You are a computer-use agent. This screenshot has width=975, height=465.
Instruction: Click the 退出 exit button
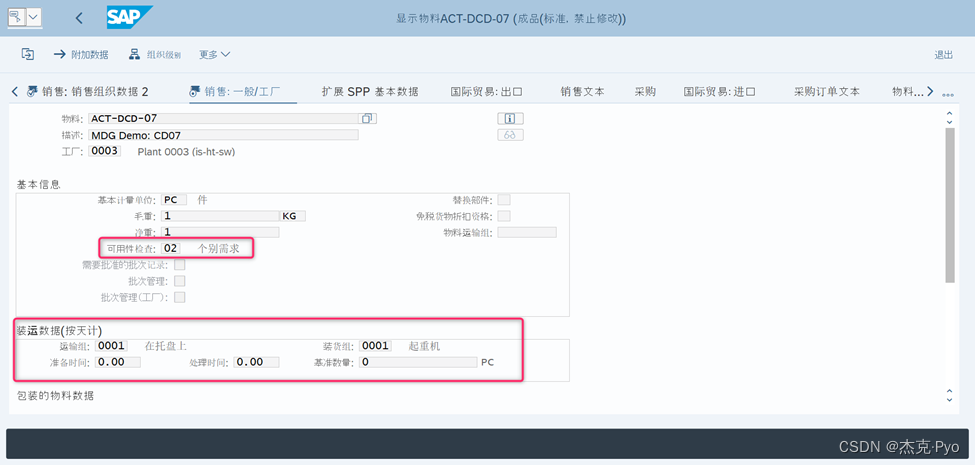coord(943,55)
